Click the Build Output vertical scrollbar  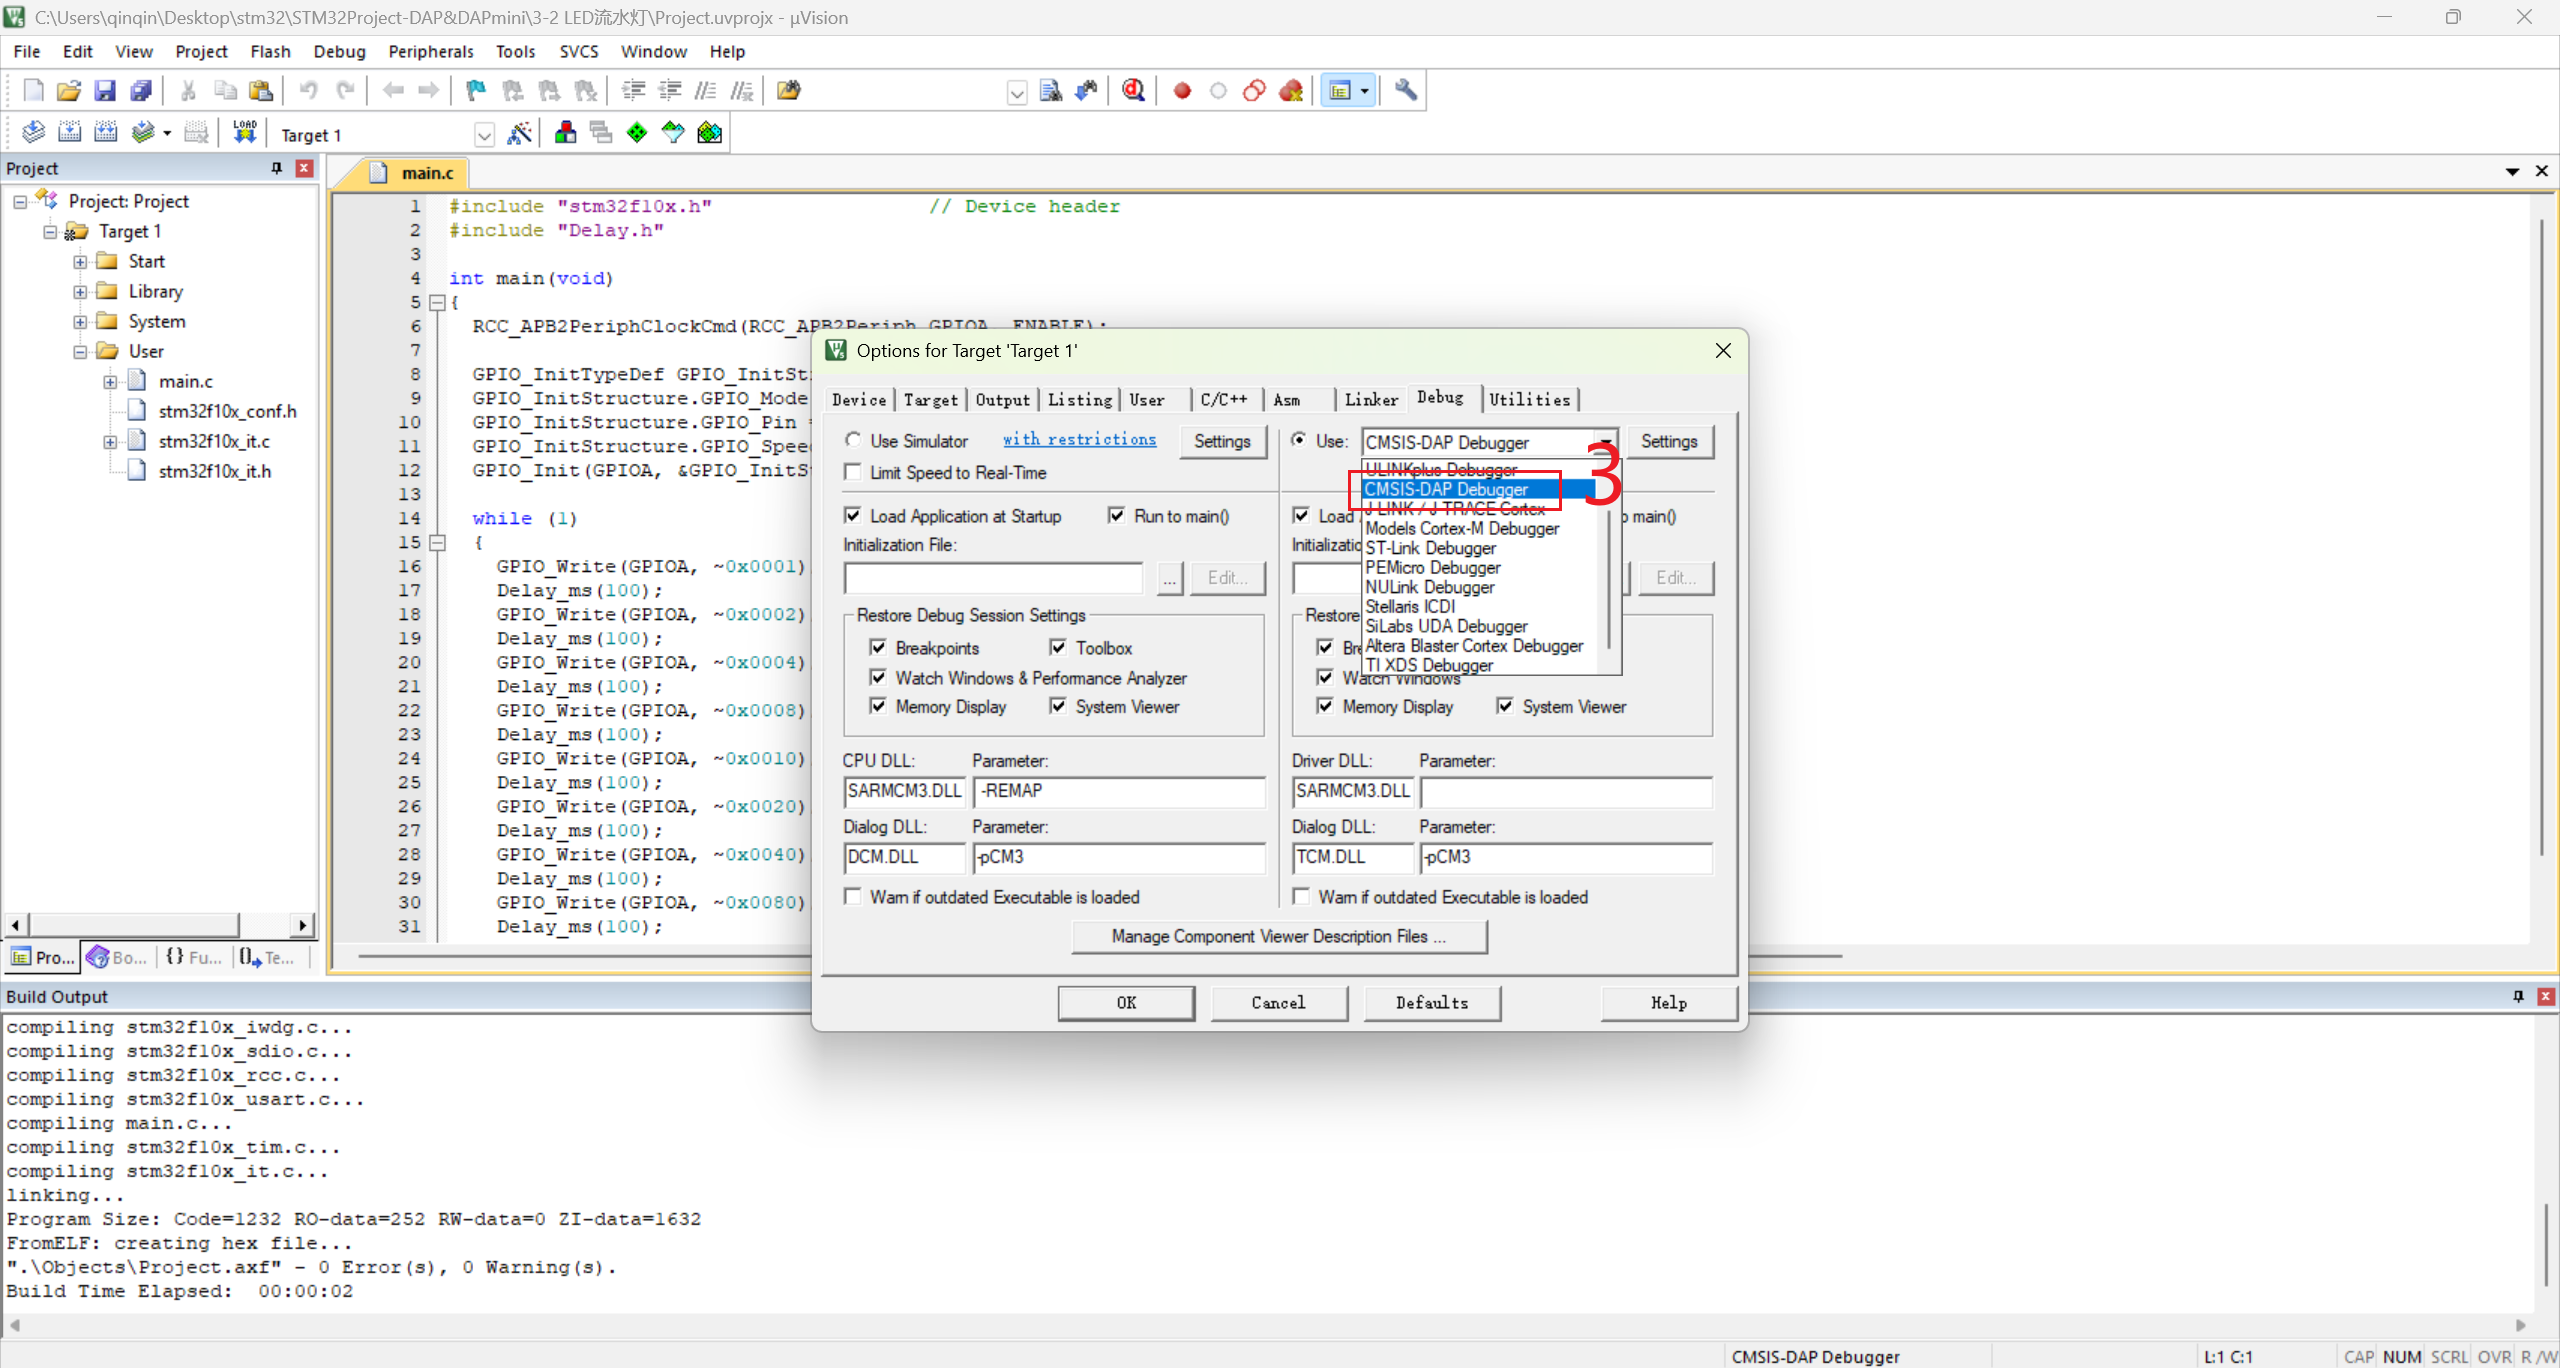2545,1245
